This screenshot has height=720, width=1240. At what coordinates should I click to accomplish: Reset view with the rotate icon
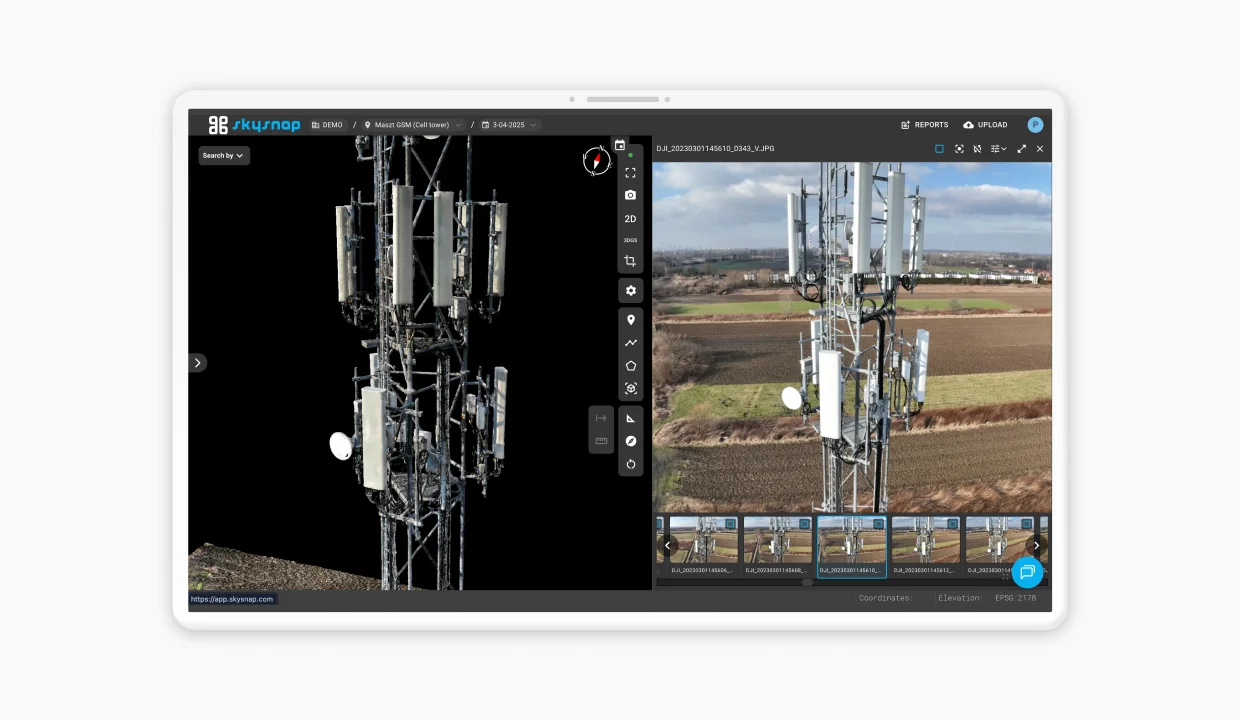[x=630, y=464]
